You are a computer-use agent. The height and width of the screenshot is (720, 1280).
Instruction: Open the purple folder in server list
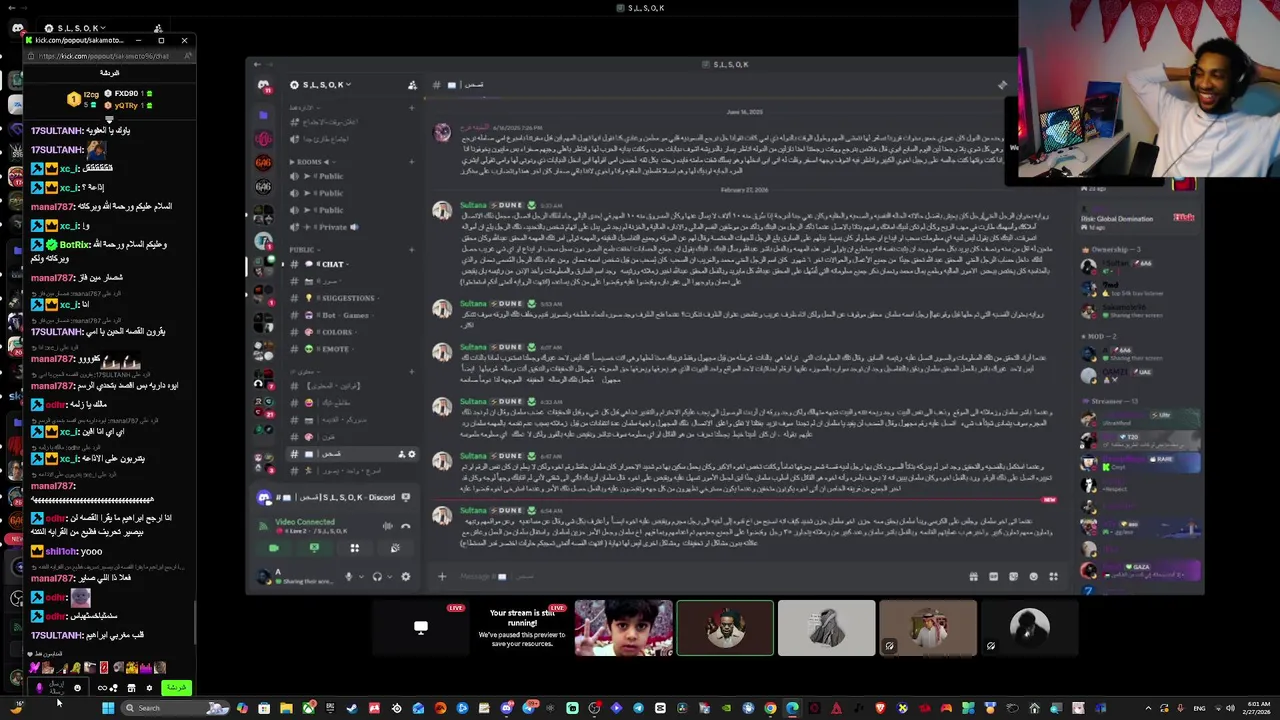(263, 114)
